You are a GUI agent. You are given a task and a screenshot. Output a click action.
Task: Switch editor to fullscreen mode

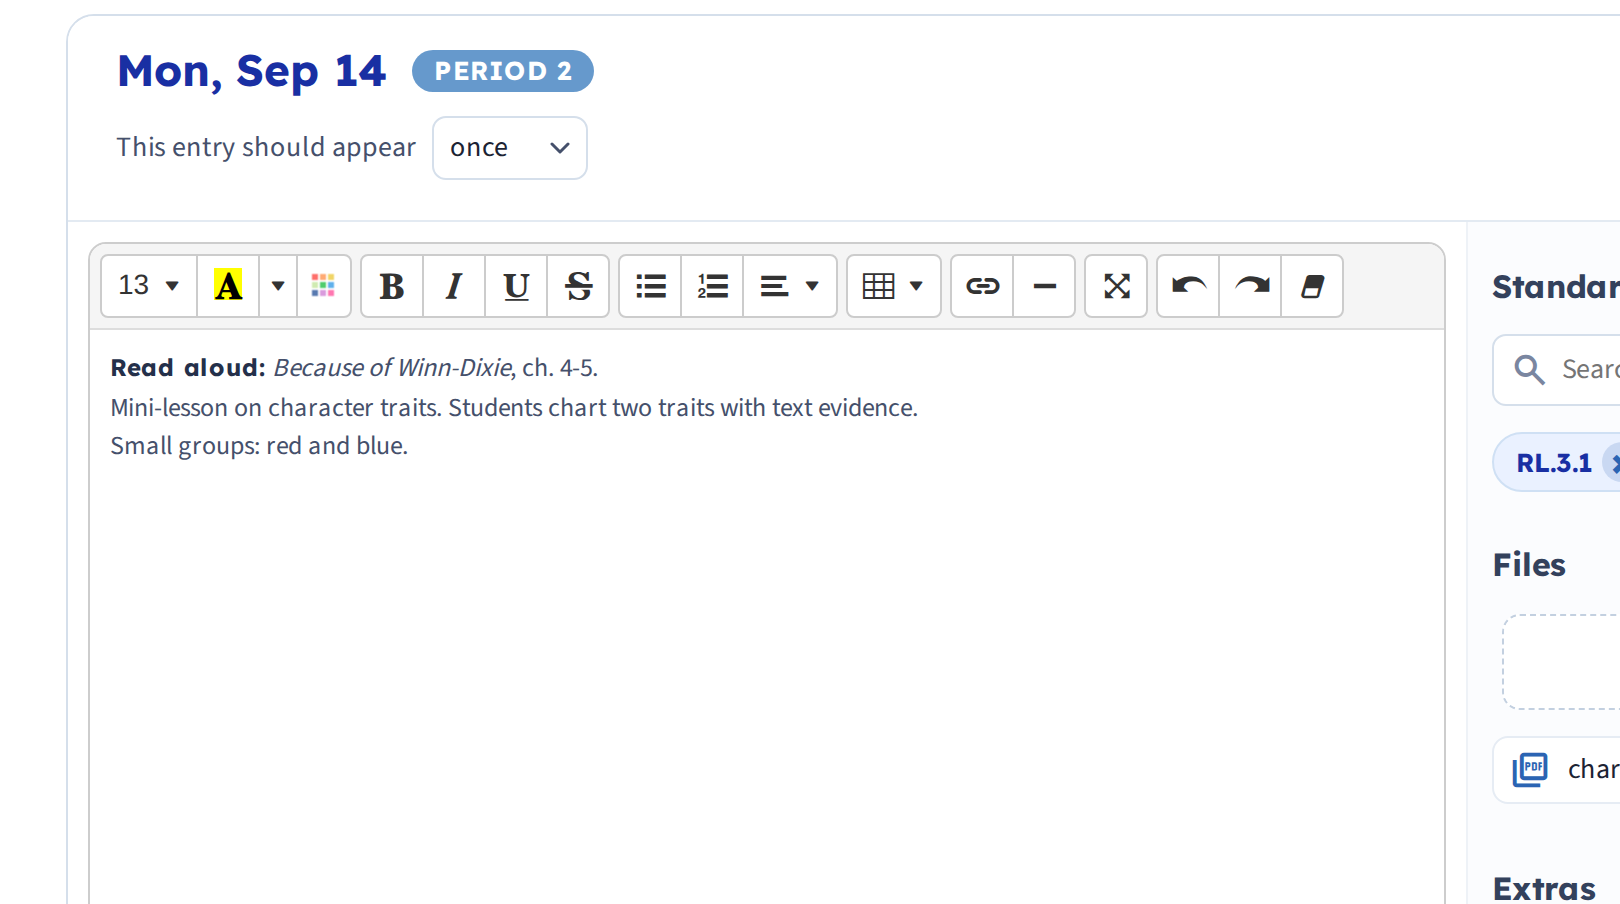pos(1116,286)
